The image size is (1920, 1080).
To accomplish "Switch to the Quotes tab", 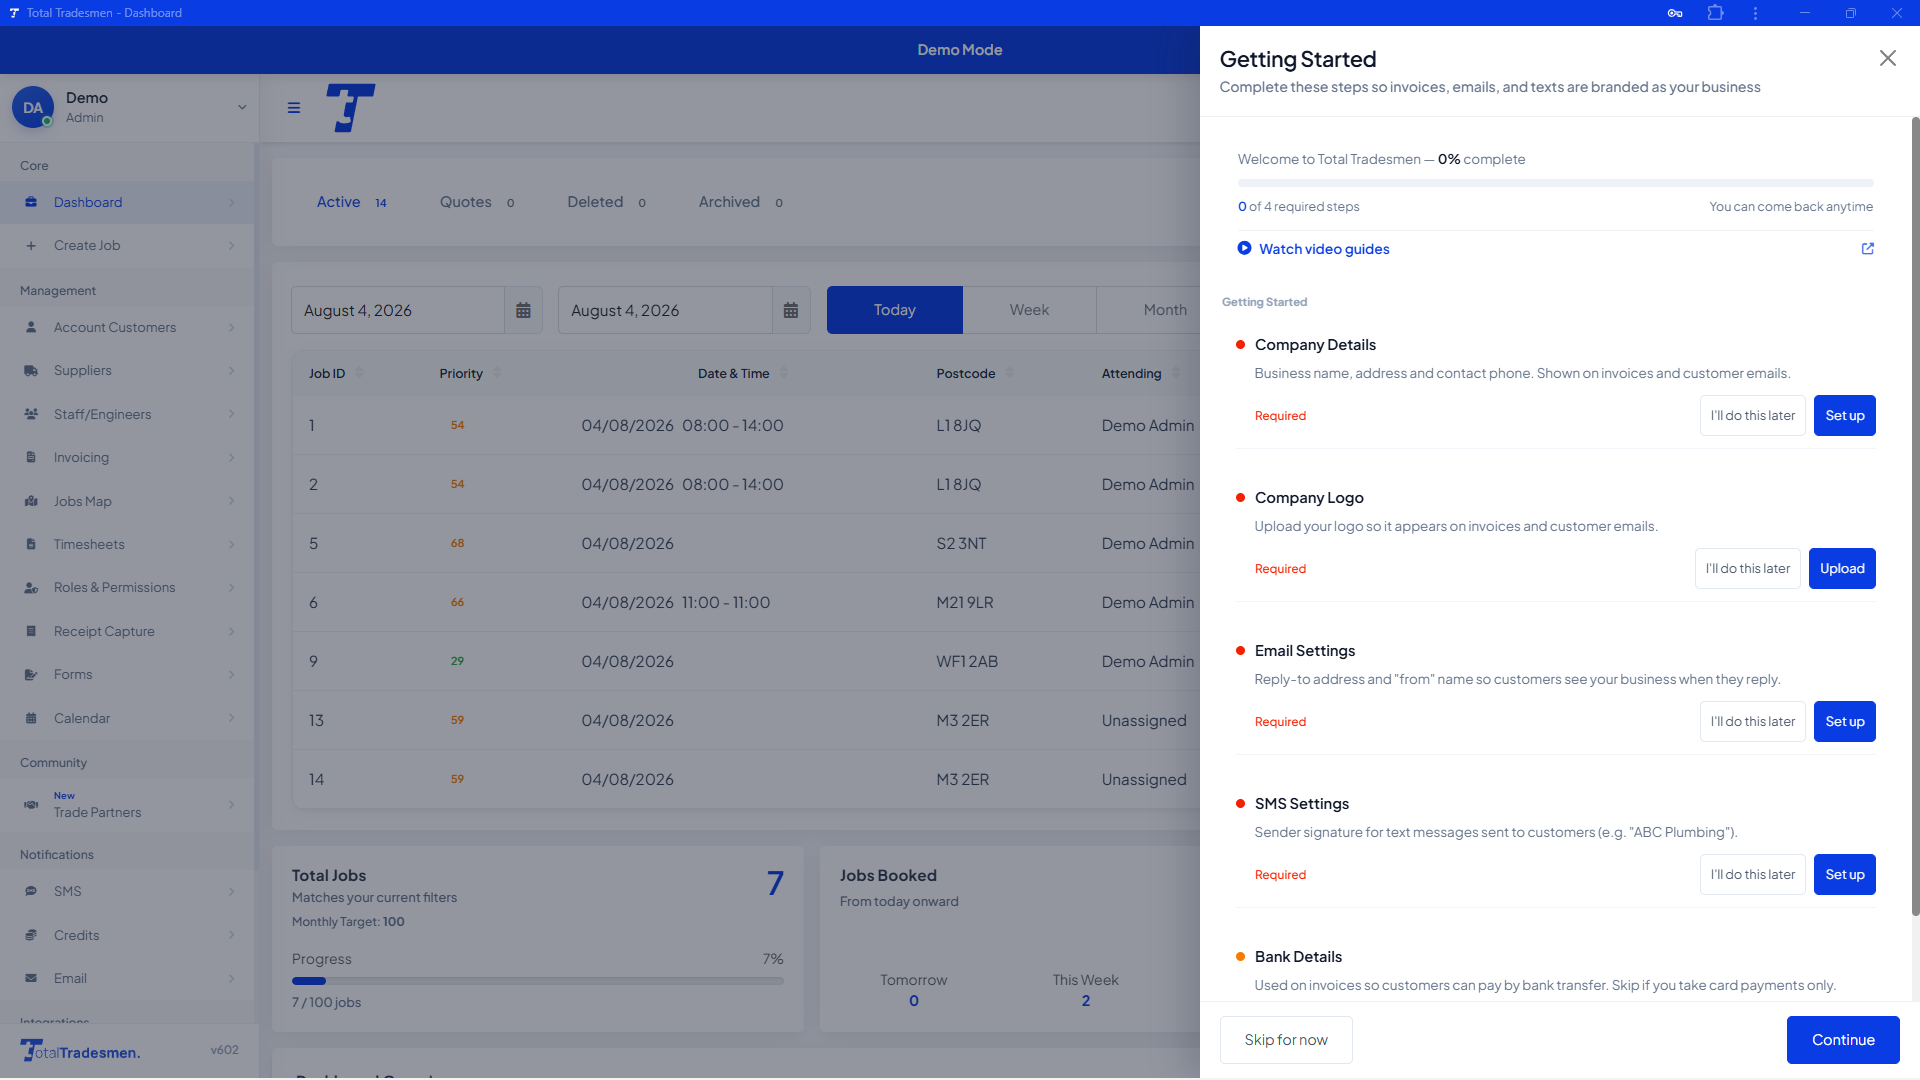I will (x=477, y=202).
